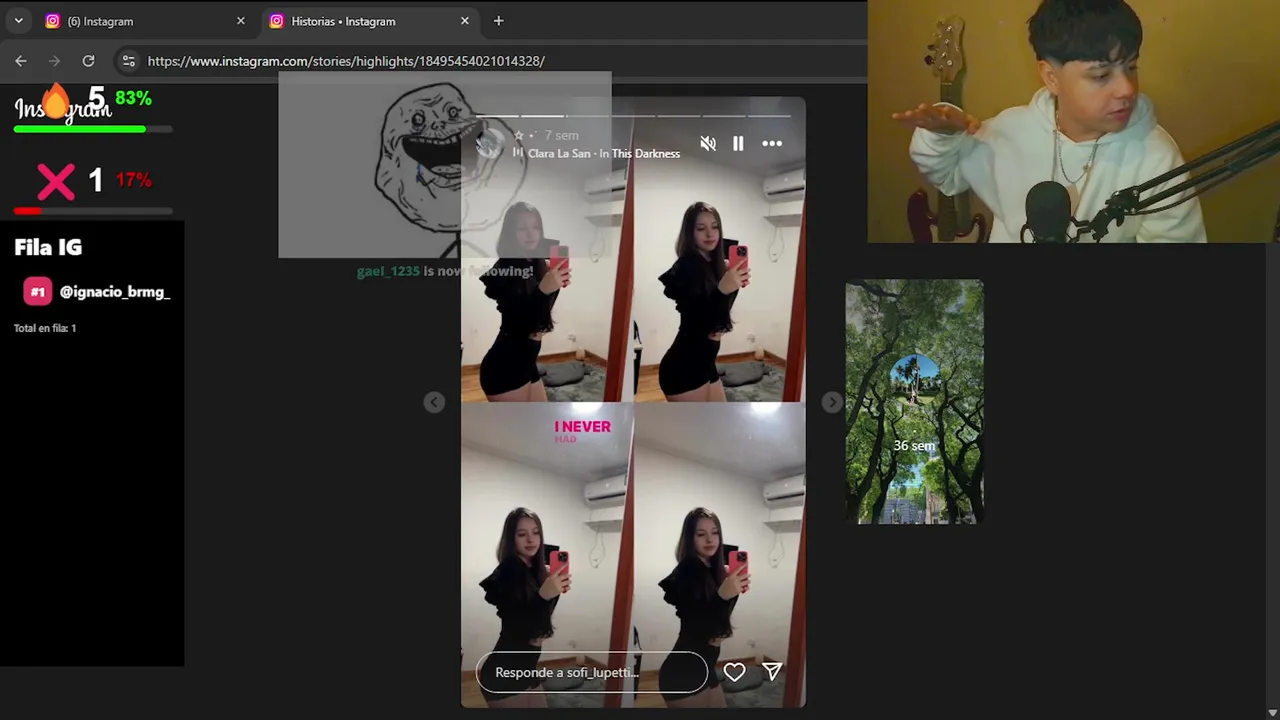
Task: Click the 'I NEVER' pink story text
Action: 582,427
